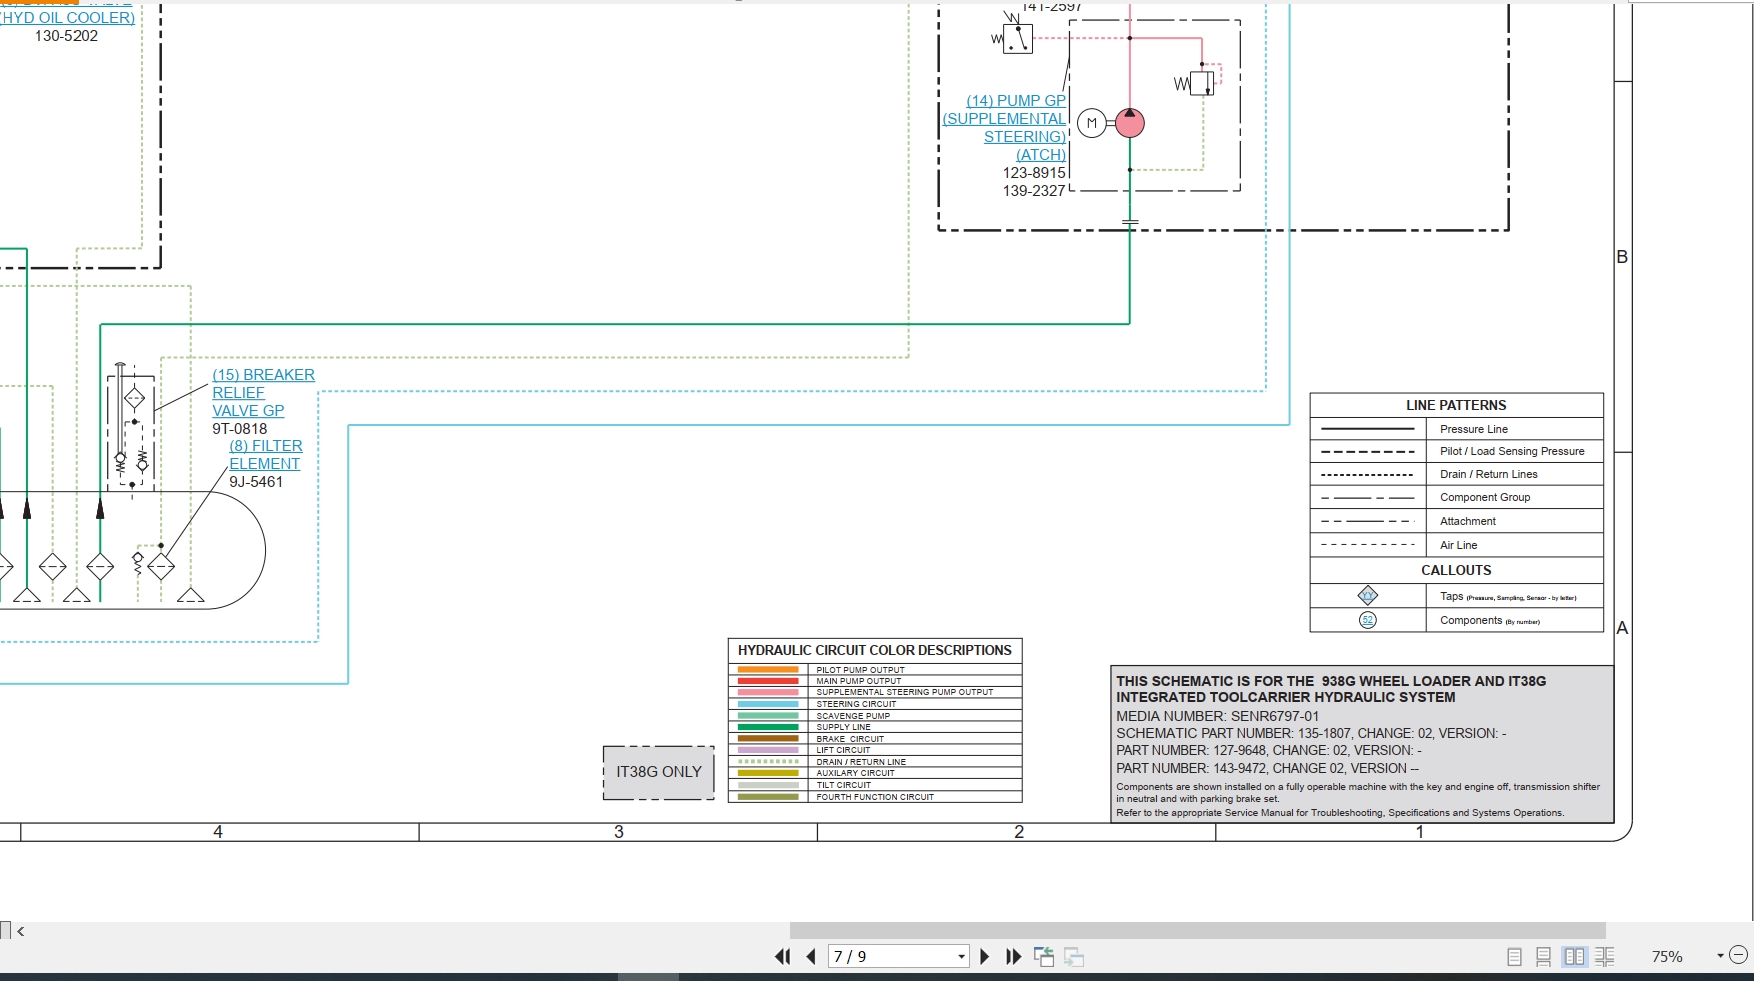This screenshot has height=981, width=1754.
Task: Click the horizontal scrollbar thumb
Action: click(1197, 931)
